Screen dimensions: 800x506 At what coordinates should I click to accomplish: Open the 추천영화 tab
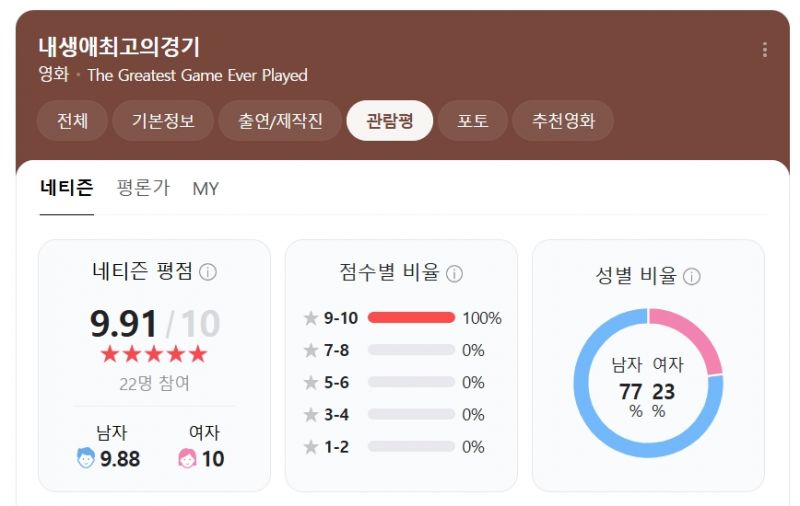pos(563,121)
